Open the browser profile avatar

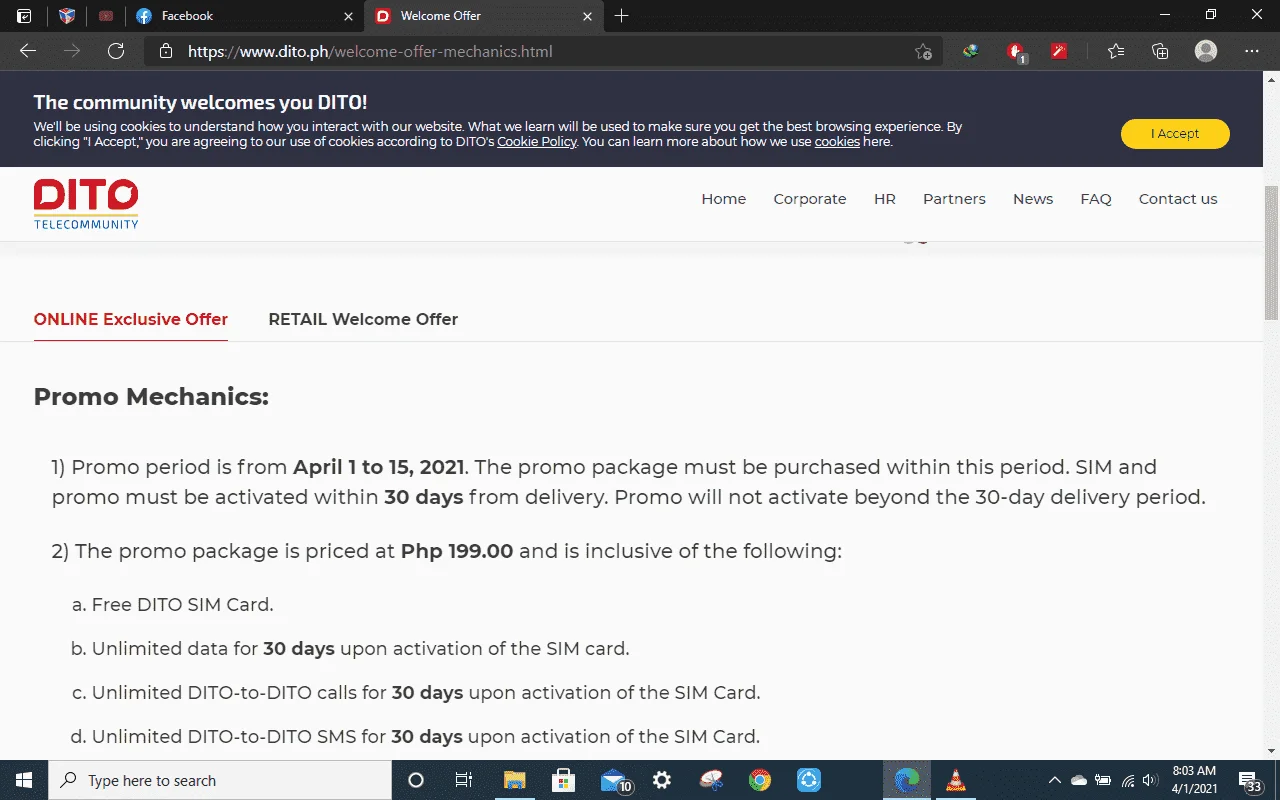[x=1206, y=51]
